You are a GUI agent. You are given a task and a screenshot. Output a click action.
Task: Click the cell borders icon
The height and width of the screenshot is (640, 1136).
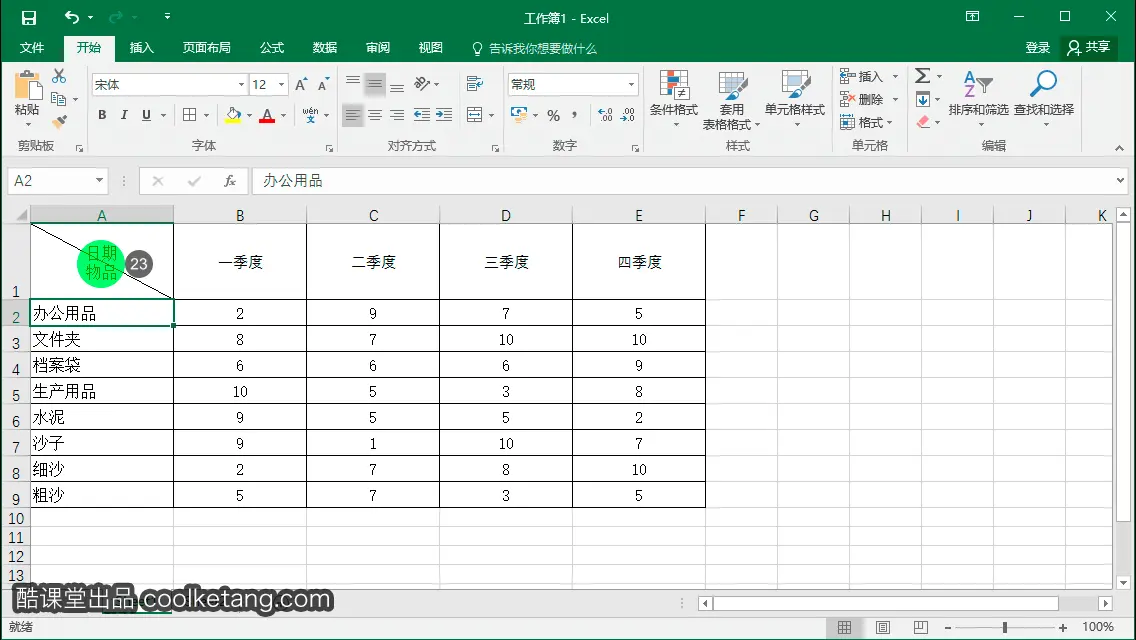pyautogui.click(x=189, y=115)
